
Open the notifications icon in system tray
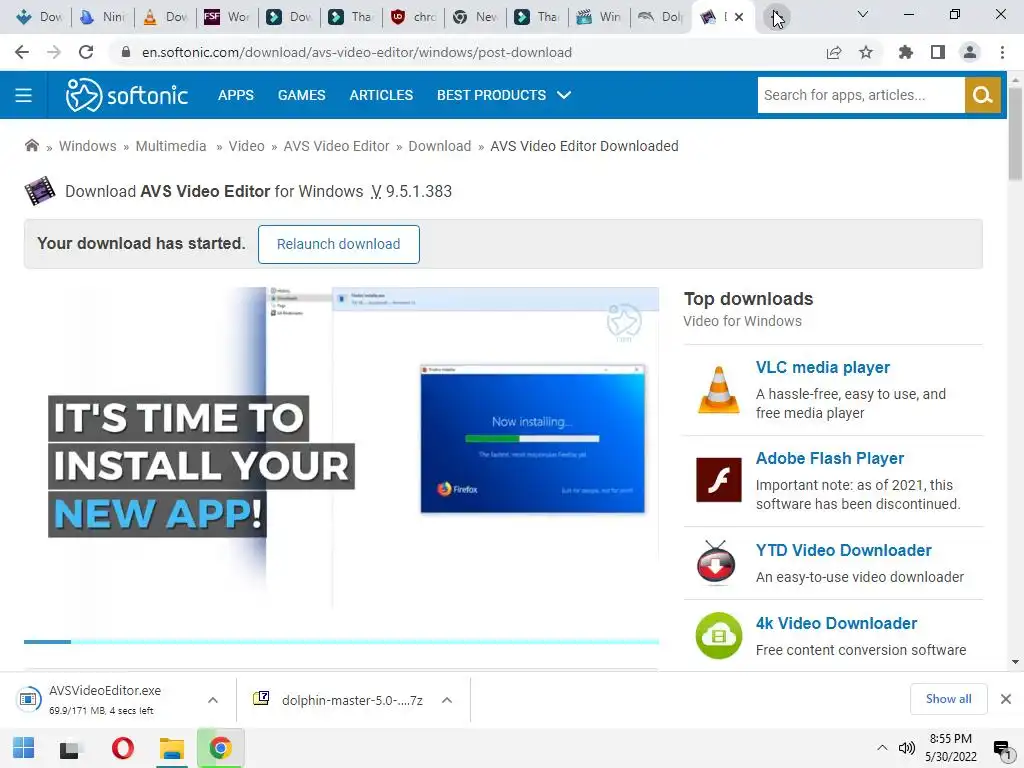[1002, 749]
